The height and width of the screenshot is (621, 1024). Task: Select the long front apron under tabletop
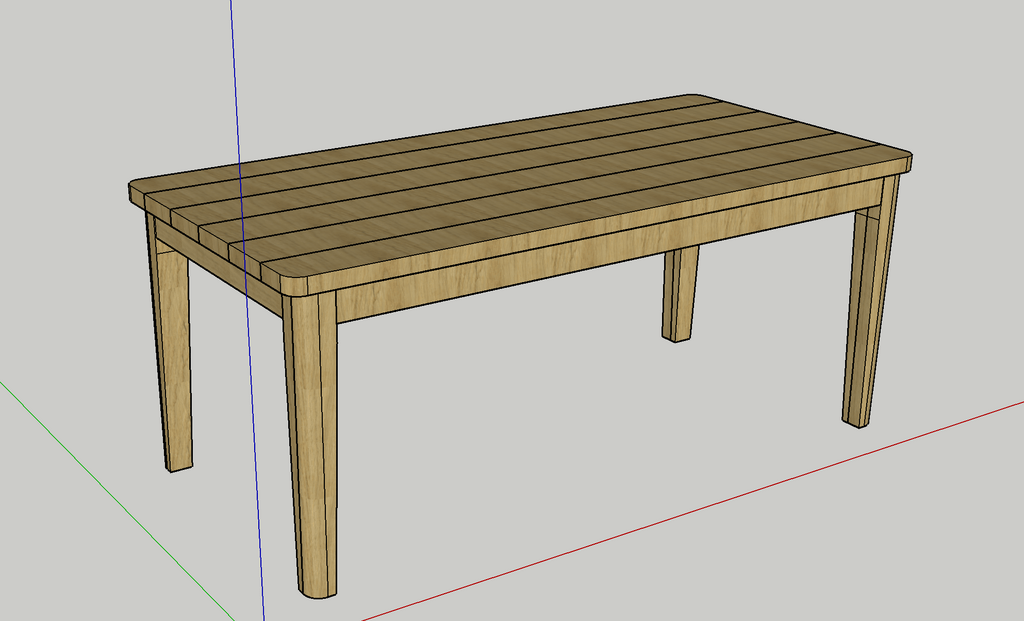point(607,251)
